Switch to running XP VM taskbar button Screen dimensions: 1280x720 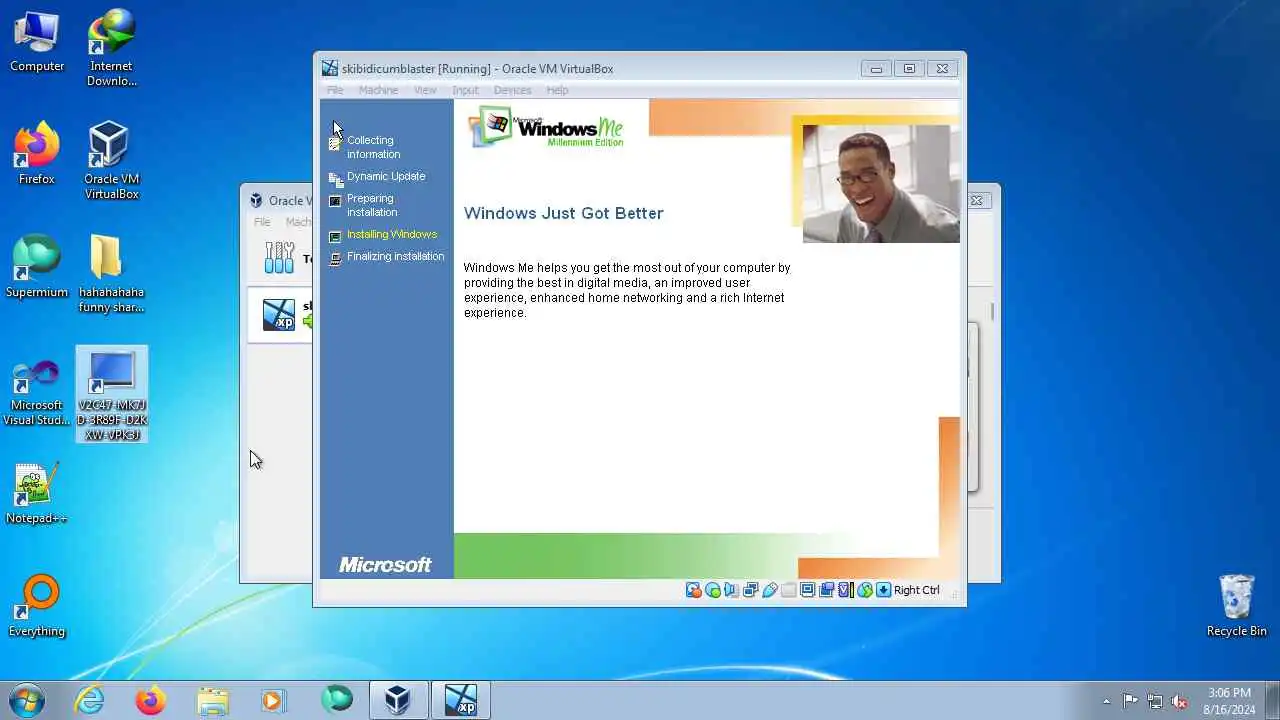click(461, 700)
